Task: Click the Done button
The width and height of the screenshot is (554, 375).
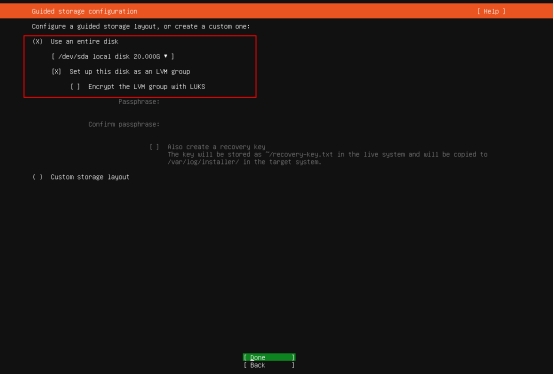Action: coord(269,357)
